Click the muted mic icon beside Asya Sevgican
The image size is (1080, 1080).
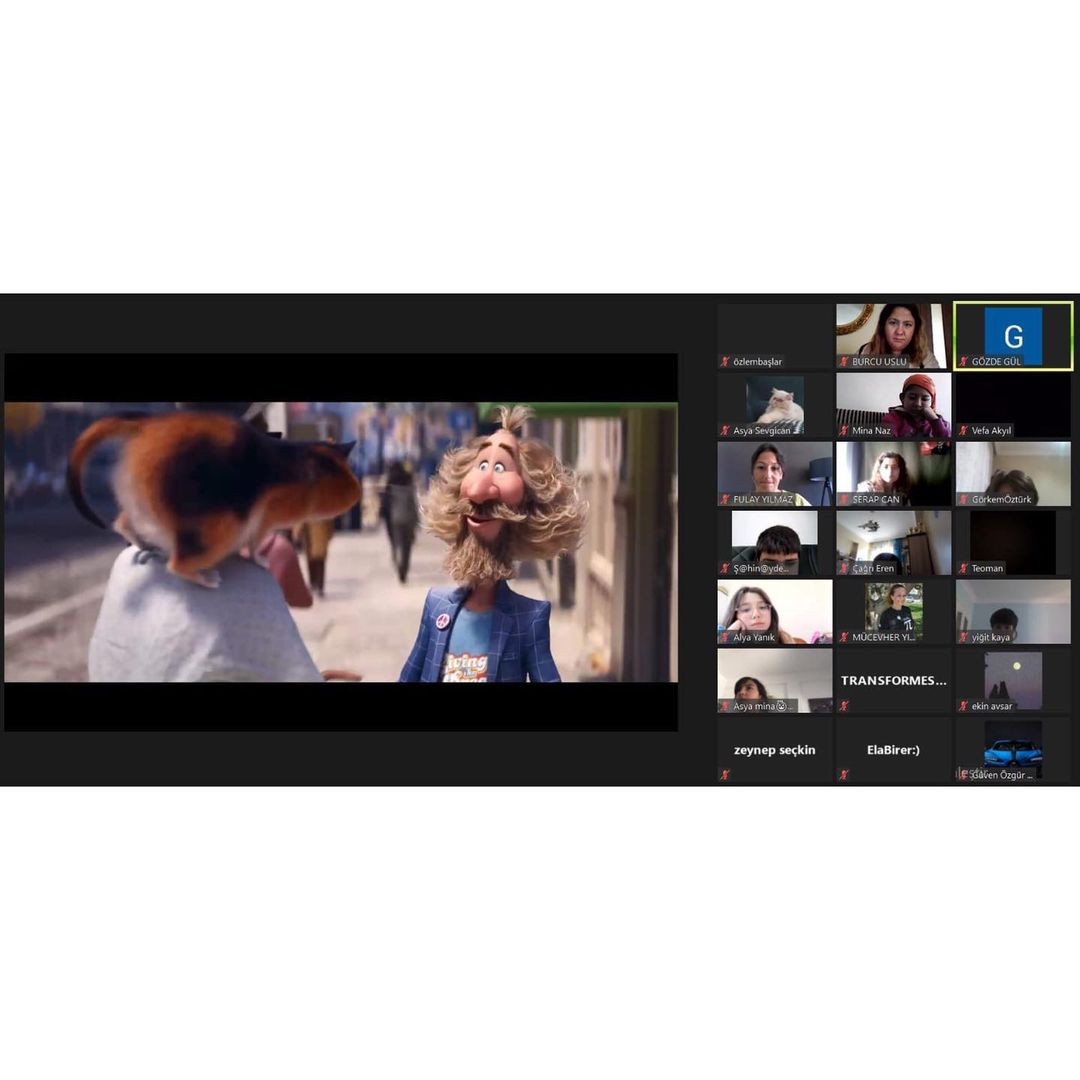725,430
